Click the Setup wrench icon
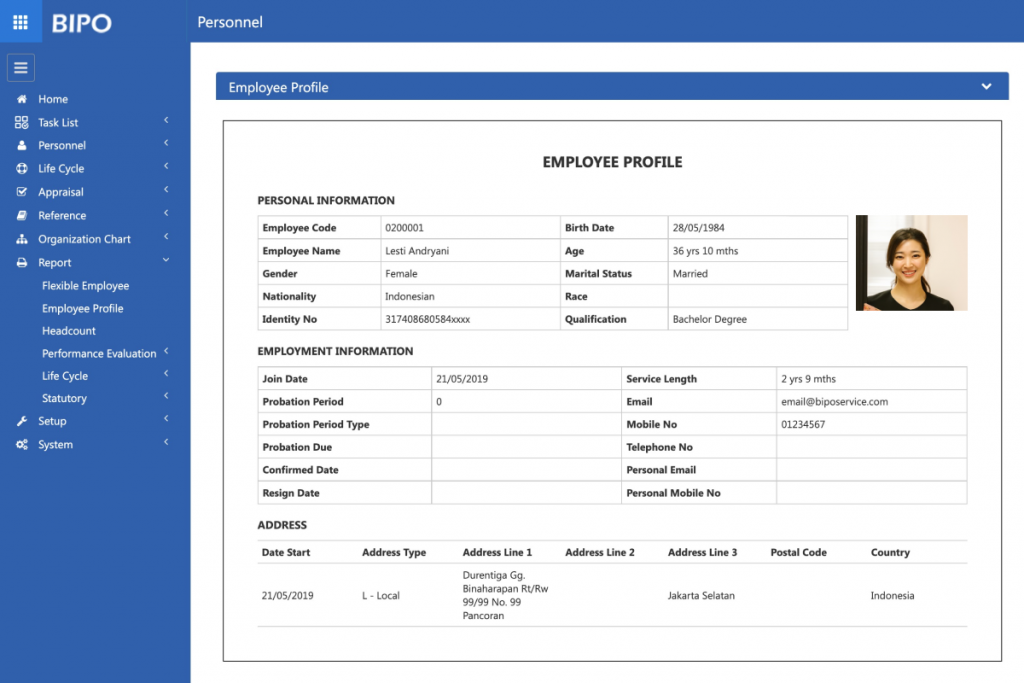 pyautogui.click(x=22, y=421)
